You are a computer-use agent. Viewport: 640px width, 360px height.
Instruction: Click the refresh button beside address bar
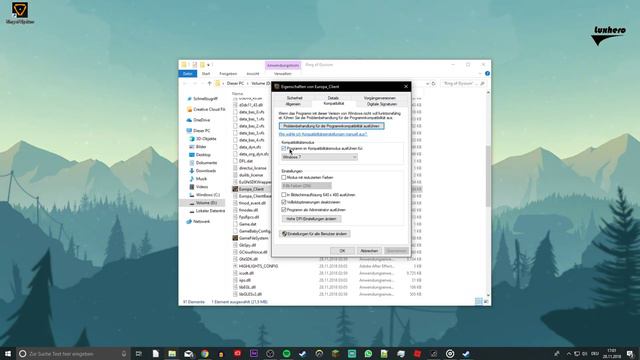point(433,83)
